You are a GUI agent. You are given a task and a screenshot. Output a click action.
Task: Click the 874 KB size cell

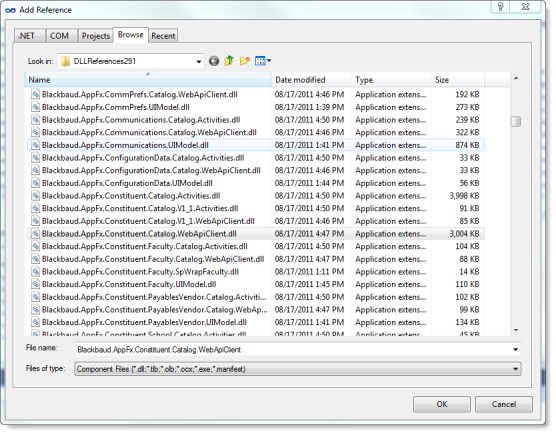pos(467,145)
